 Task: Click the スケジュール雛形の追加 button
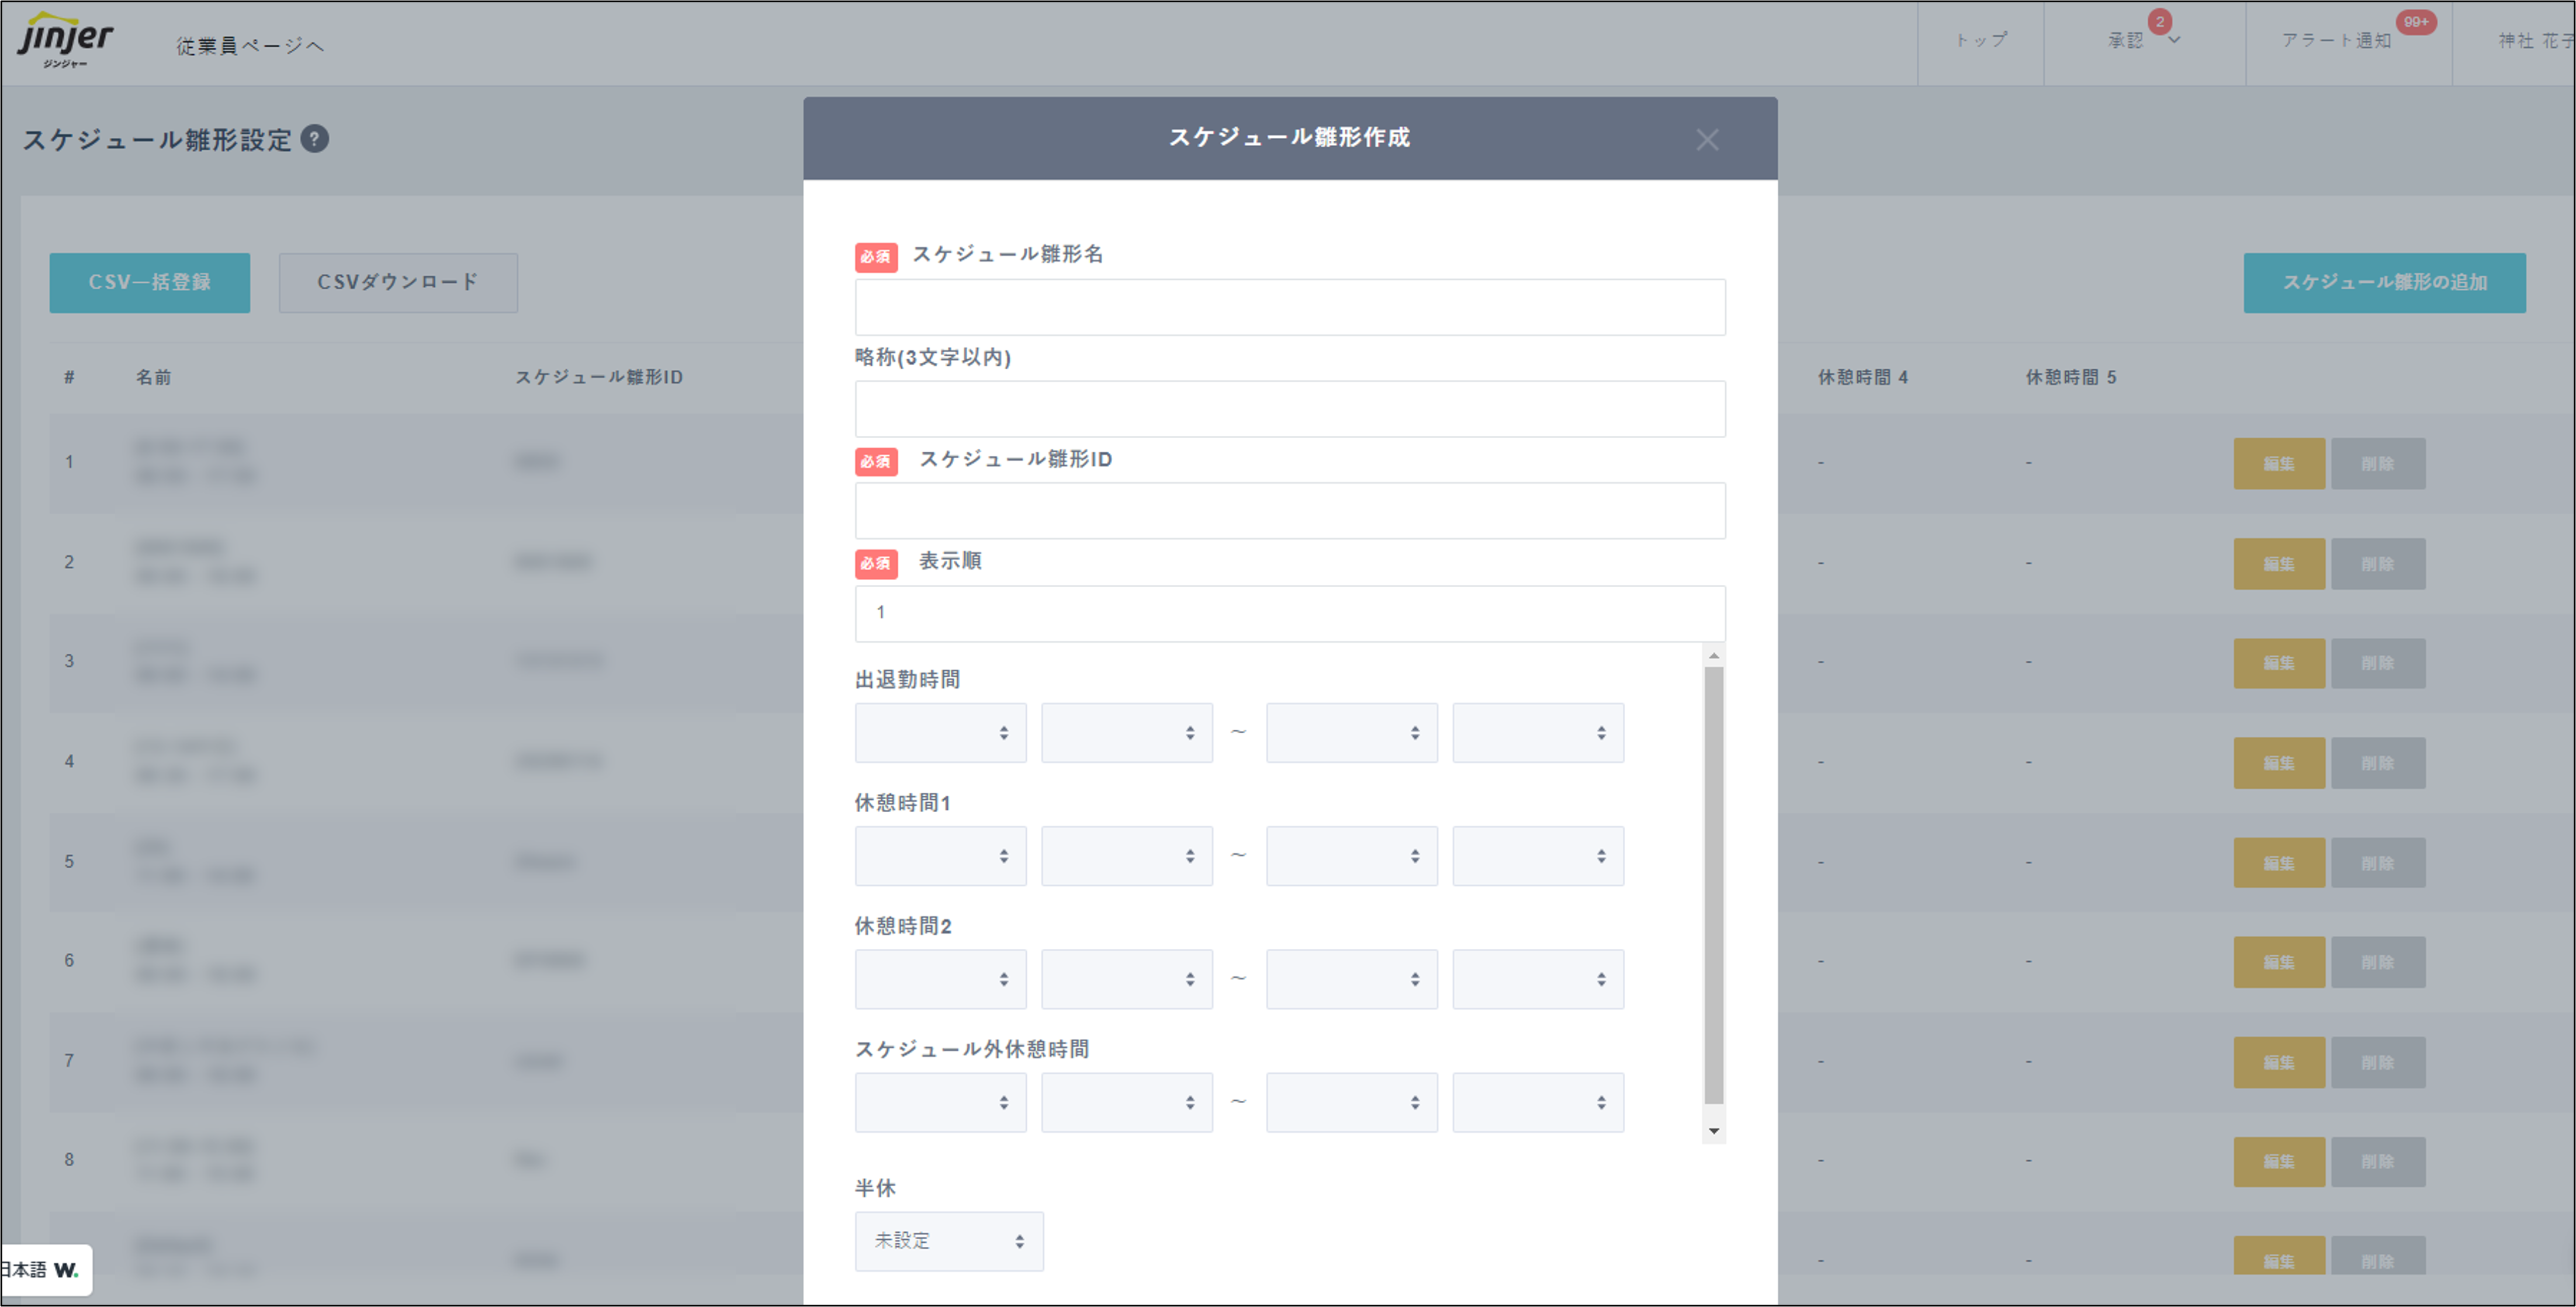[2385, 283]
